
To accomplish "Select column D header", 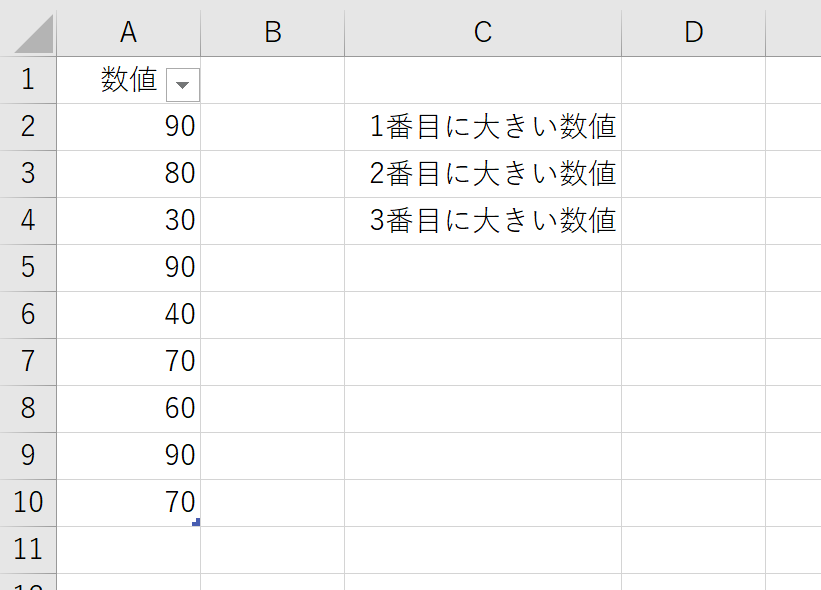I will 693,32.
